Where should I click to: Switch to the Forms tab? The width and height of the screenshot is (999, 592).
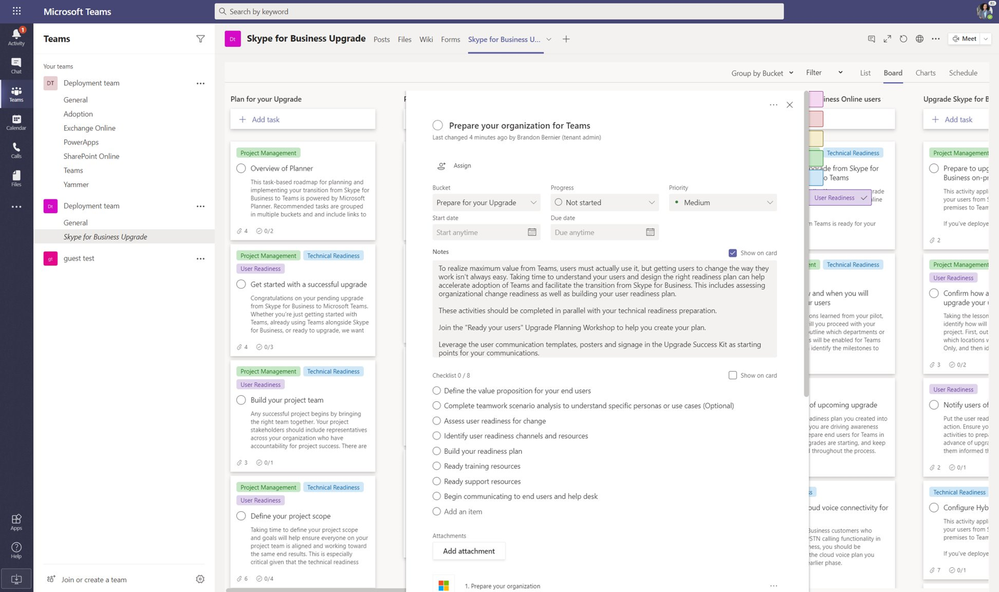[x=450, y=40]
